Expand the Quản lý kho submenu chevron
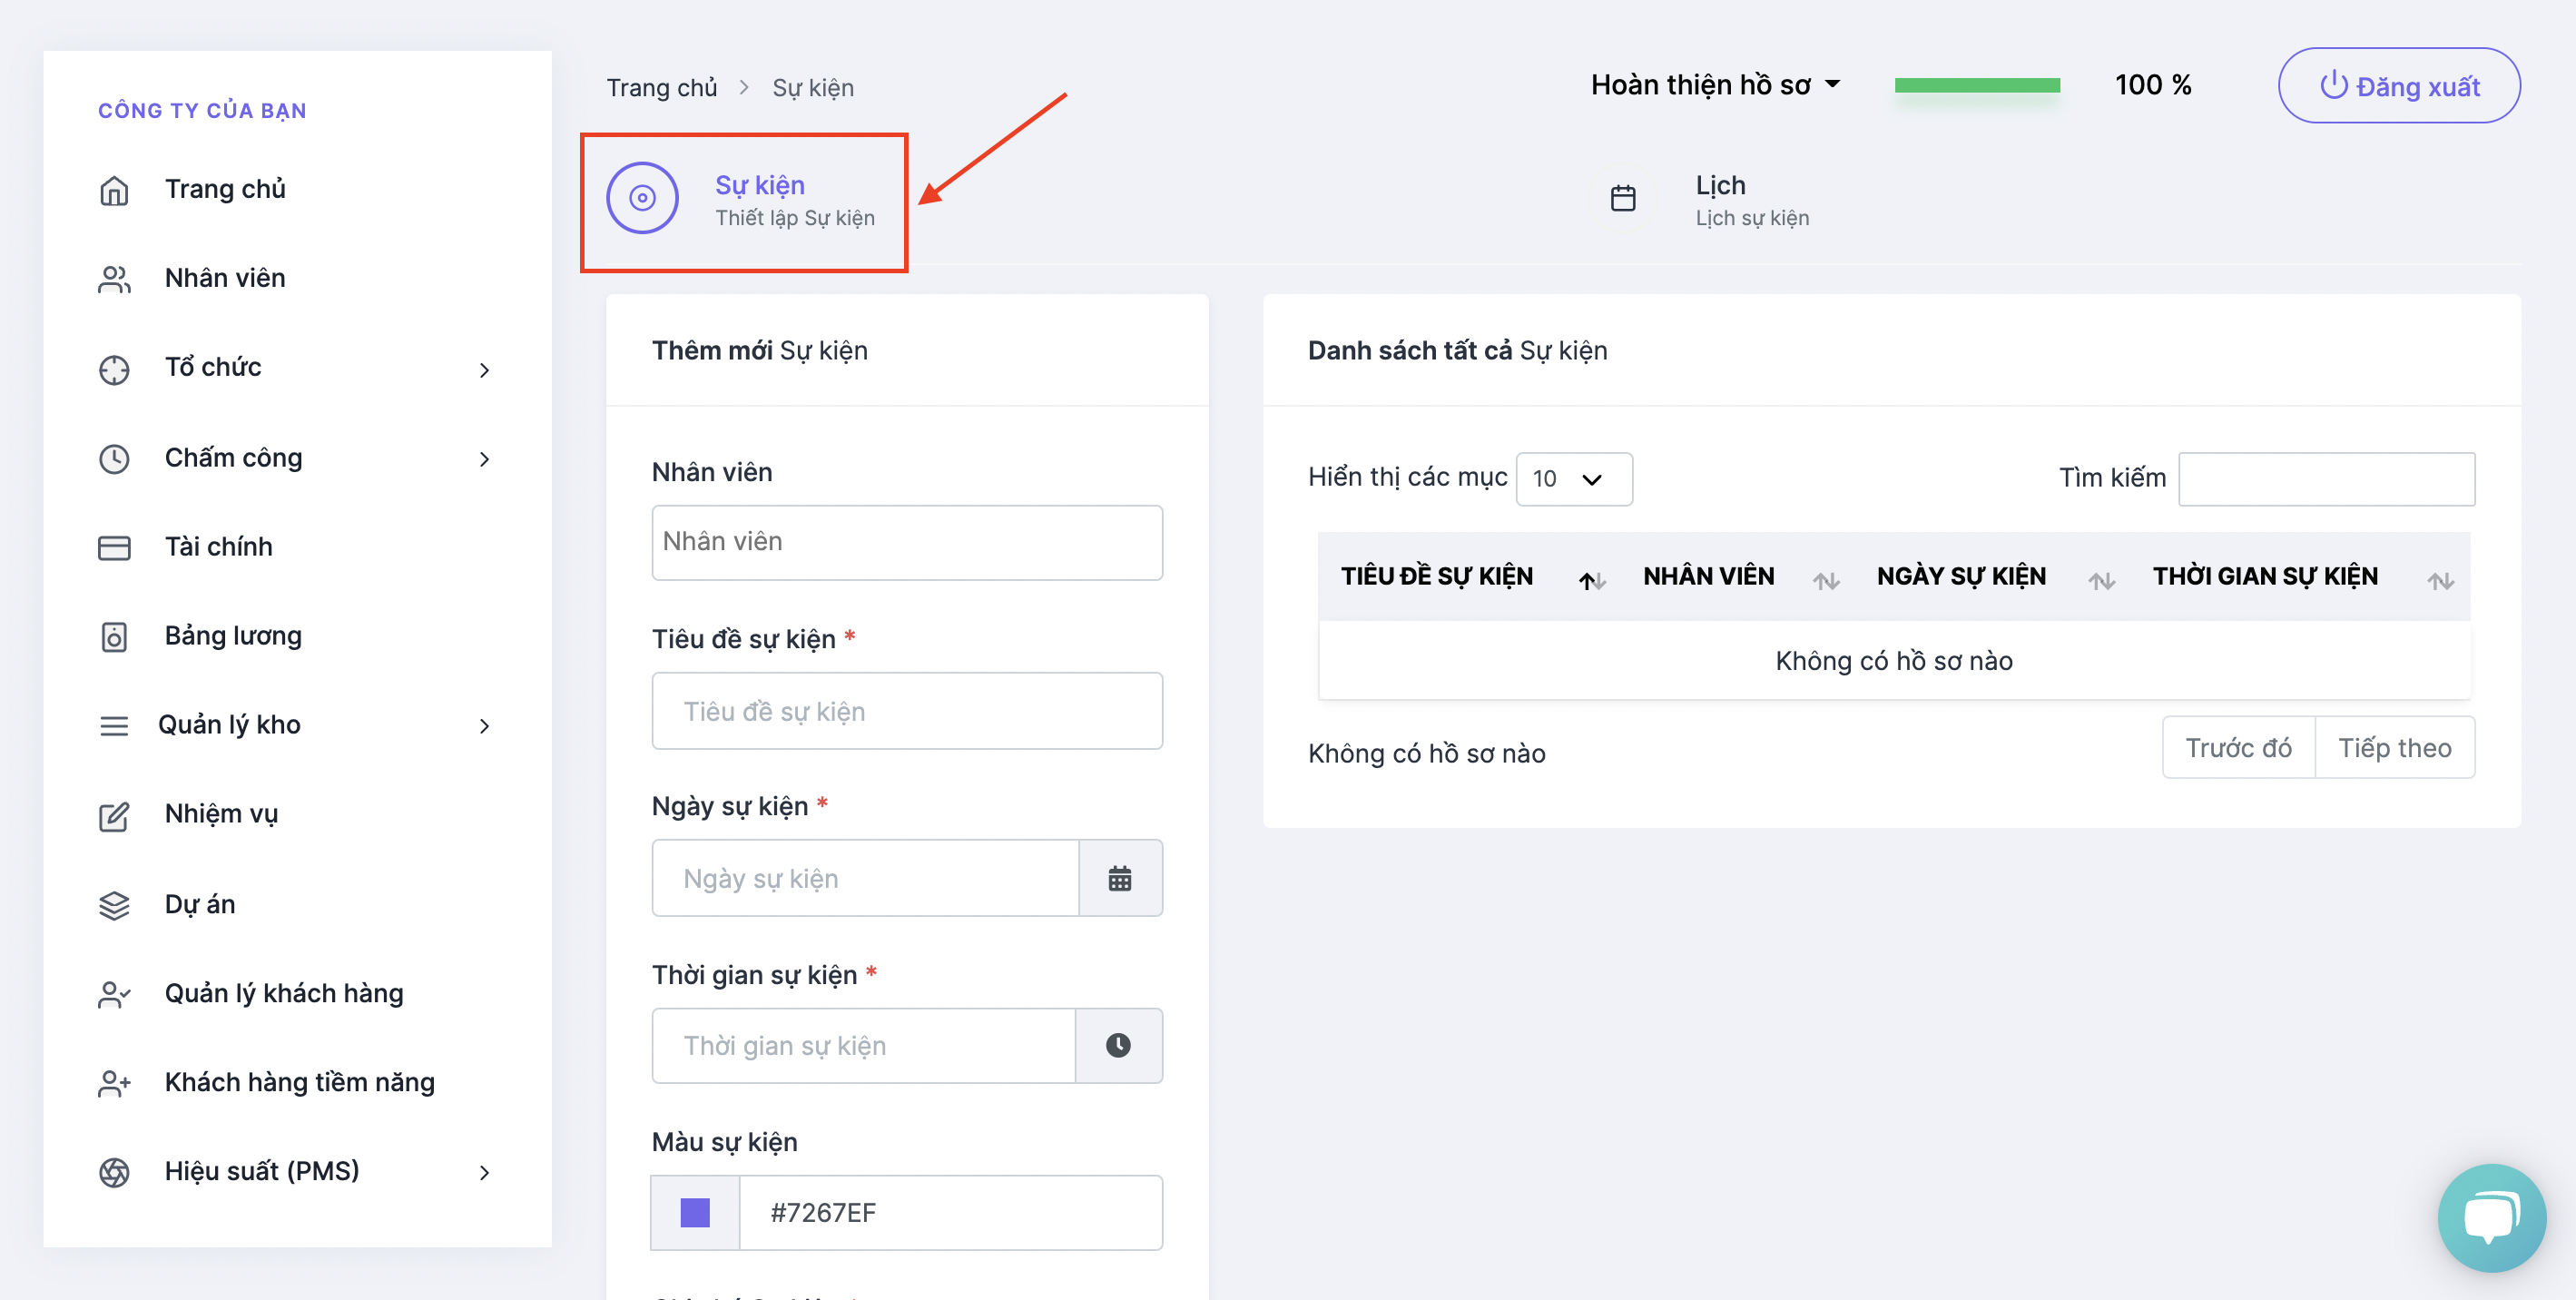The width and height of the screenshot is (2576, 1300). click(484, 726)
